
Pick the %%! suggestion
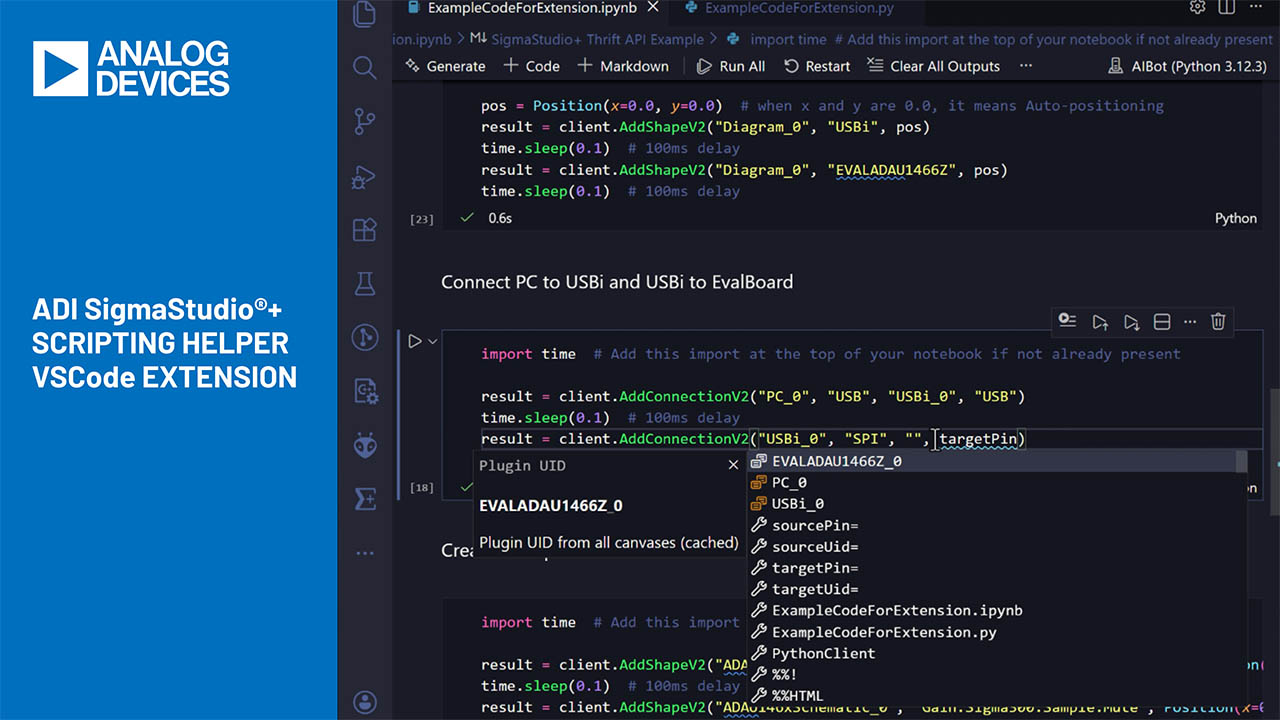[997, 674]
